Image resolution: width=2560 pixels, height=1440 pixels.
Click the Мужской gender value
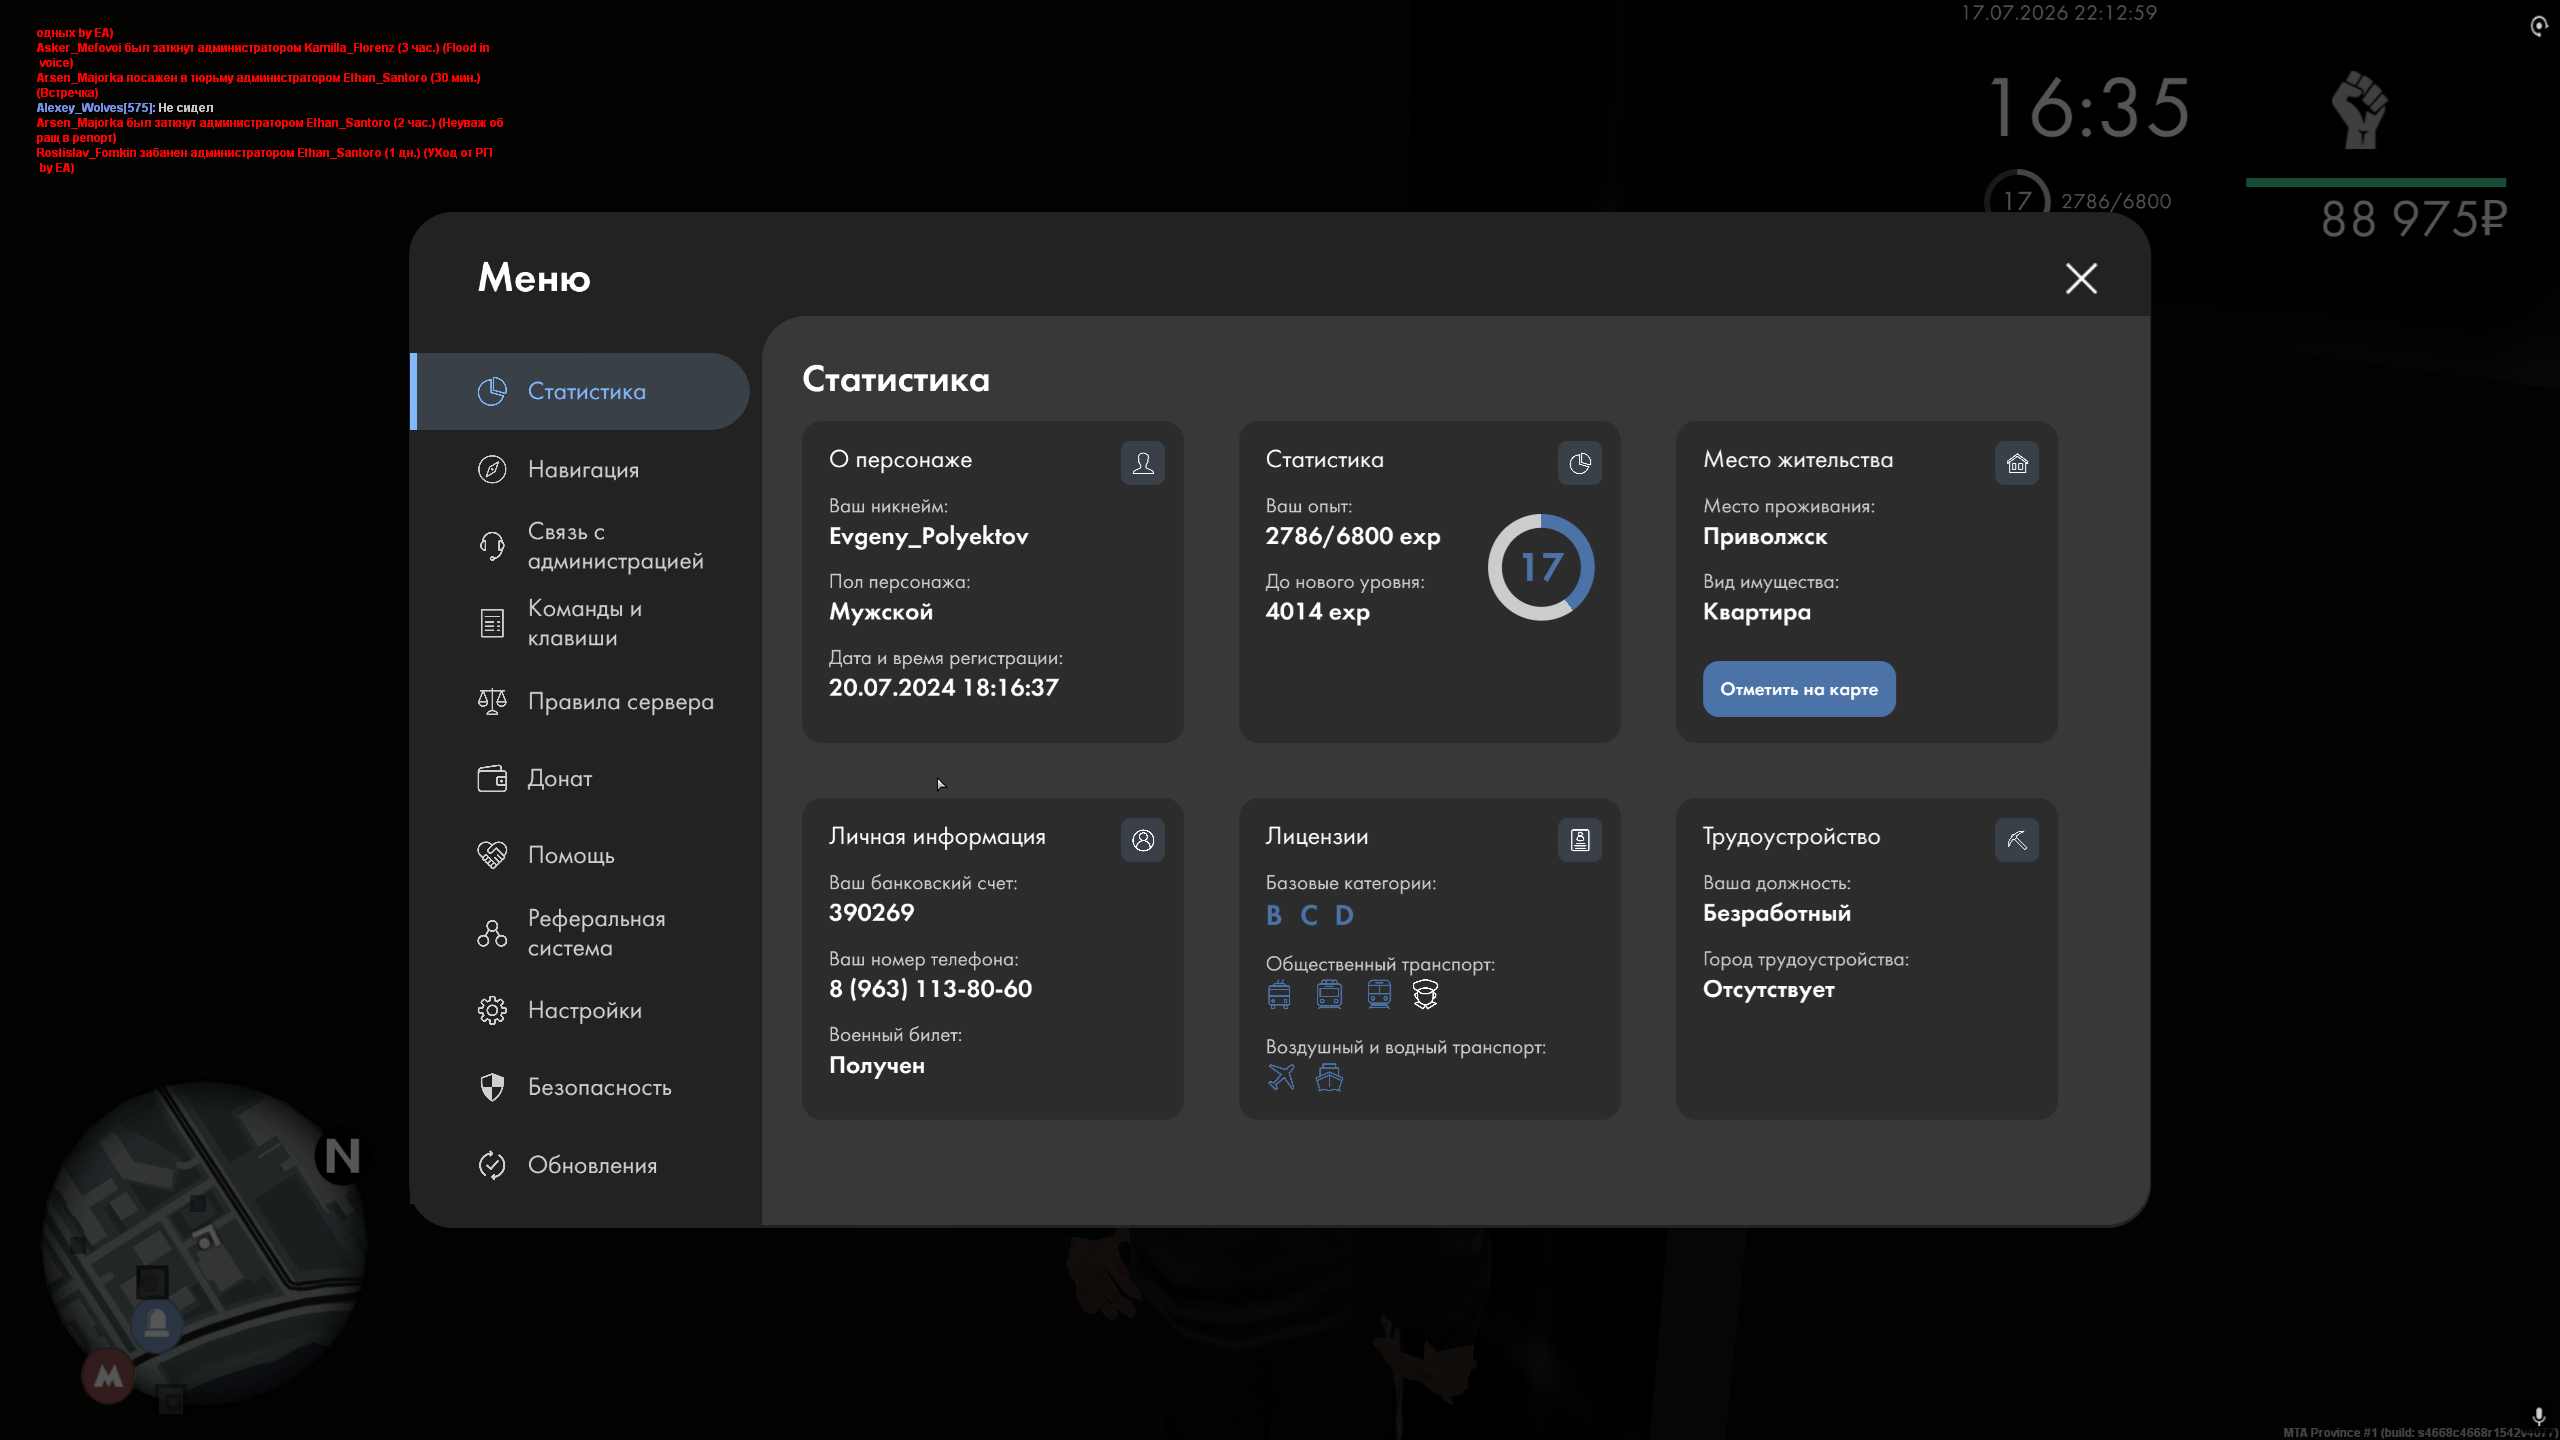[880, 611]
